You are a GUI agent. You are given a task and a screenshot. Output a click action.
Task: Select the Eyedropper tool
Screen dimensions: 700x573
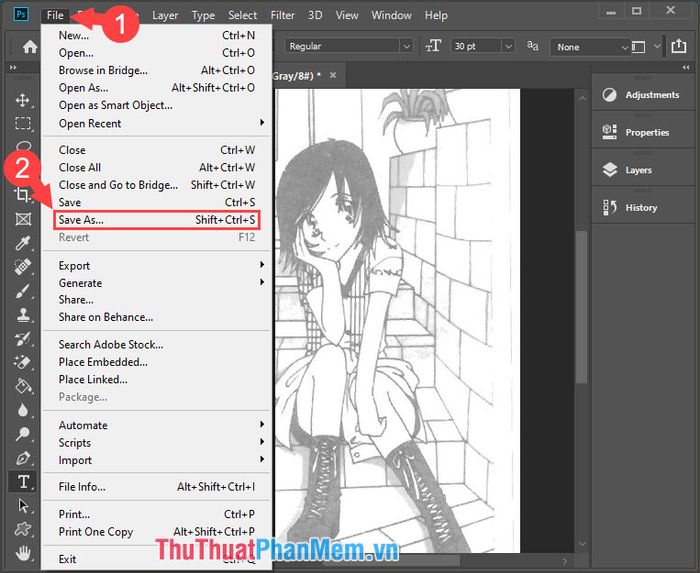(23, 243)
